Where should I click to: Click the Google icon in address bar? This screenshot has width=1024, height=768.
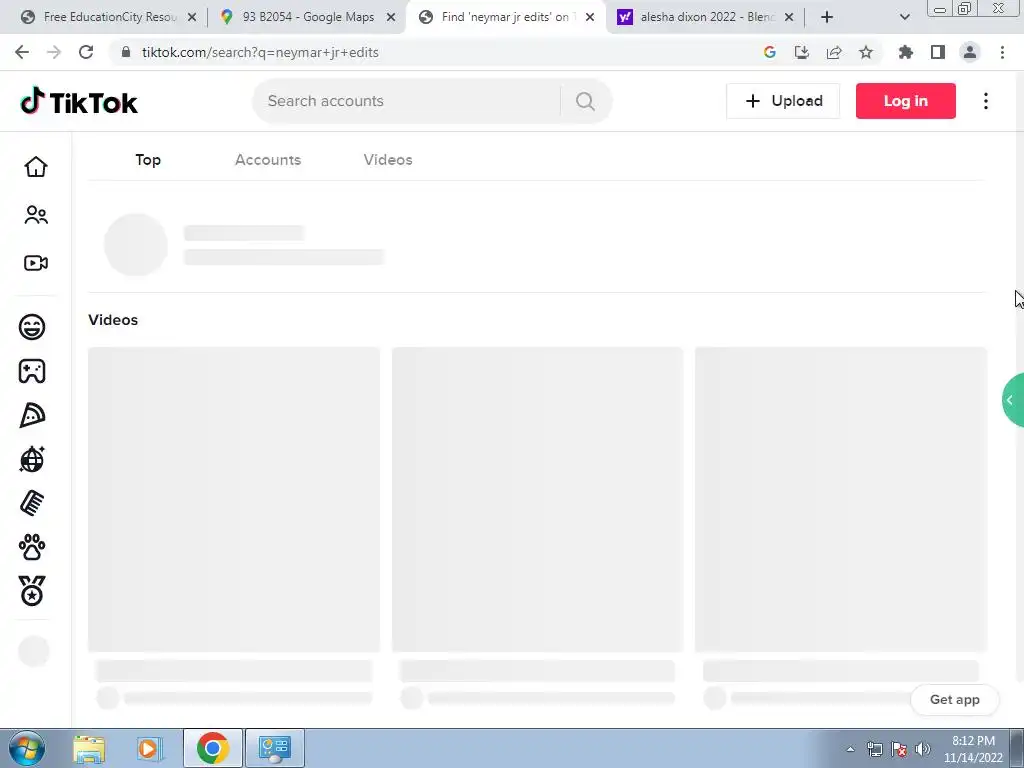pyautogui.click(x=769, y=52)
